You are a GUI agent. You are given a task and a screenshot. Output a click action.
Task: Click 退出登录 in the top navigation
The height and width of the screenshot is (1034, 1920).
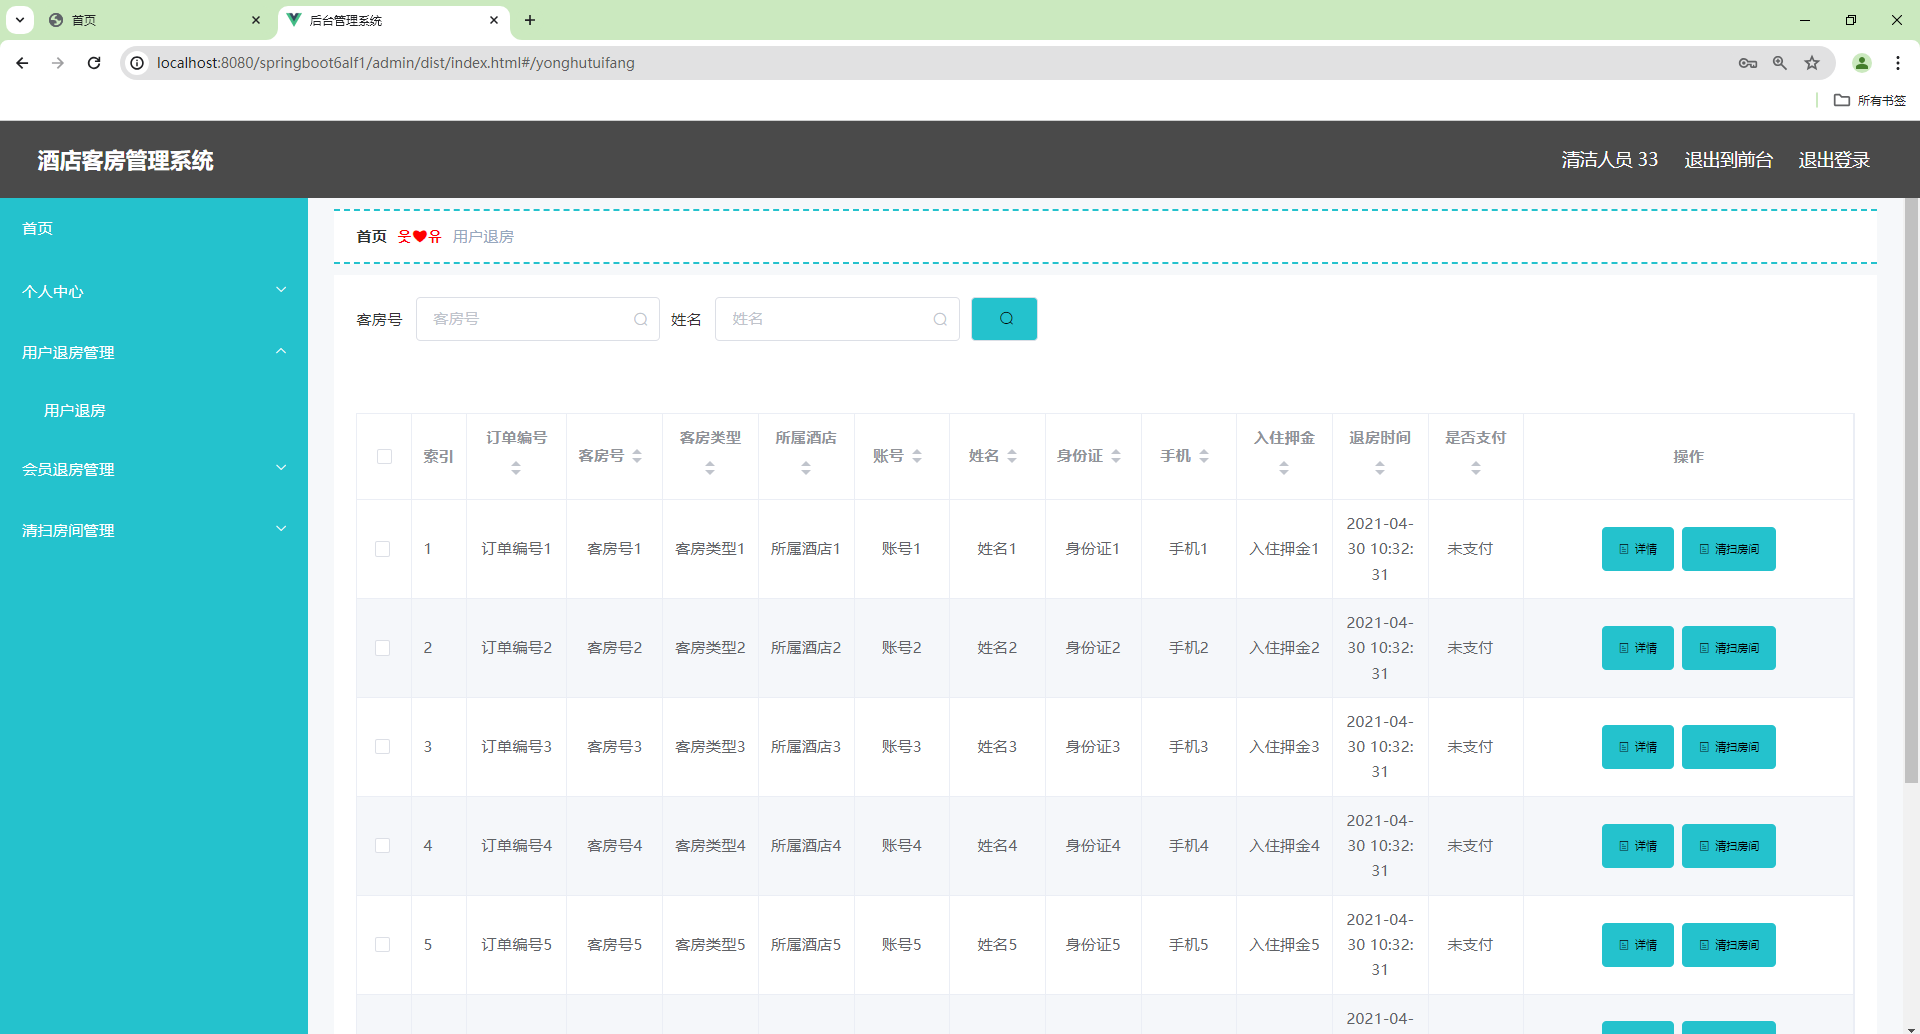tap(1834, 159)
